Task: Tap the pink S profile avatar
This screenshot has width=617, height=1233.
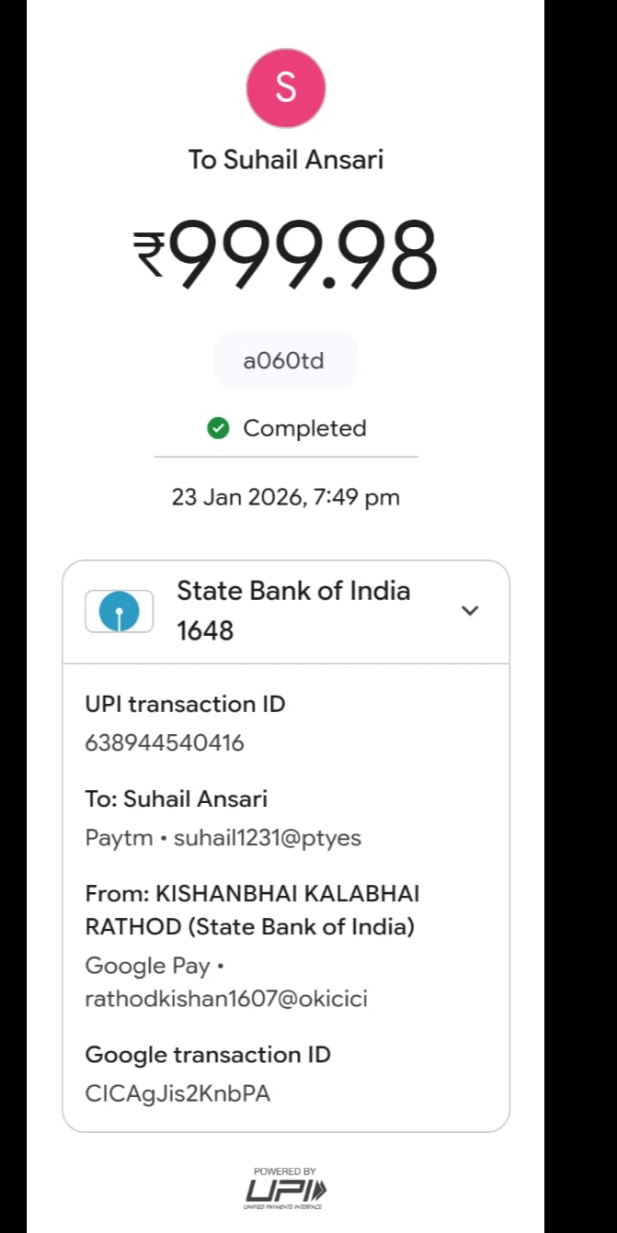Action: [x=285, y=88]
